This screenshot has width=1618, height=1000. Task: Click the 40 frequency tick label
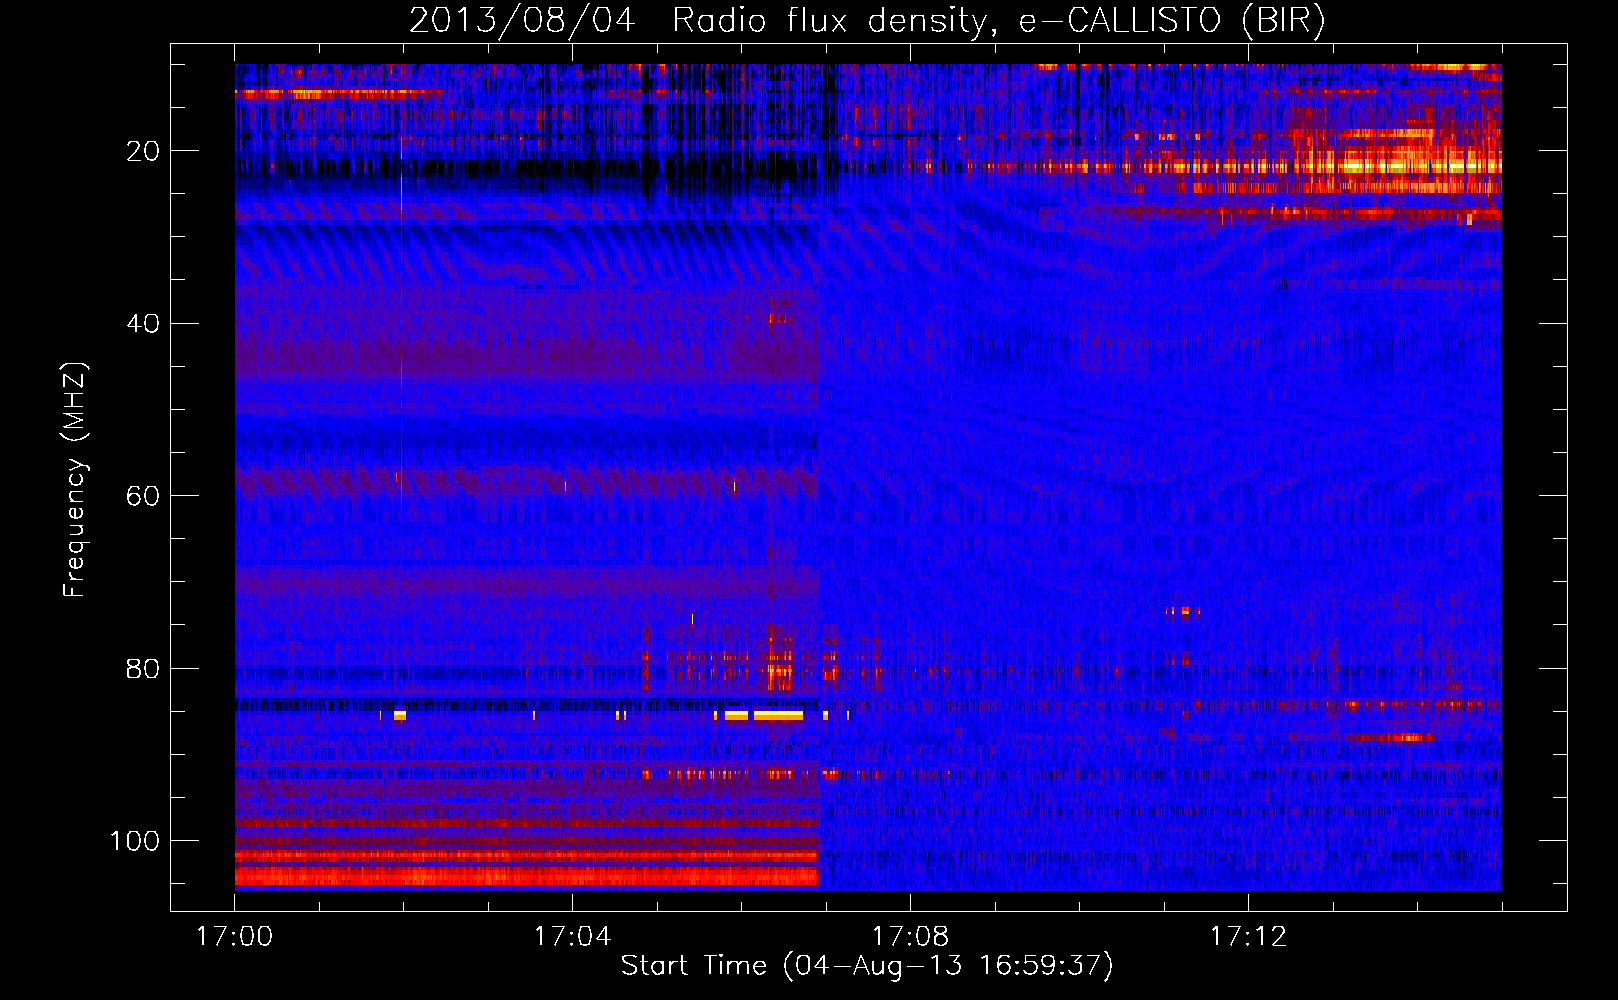[x=142, y=324]
